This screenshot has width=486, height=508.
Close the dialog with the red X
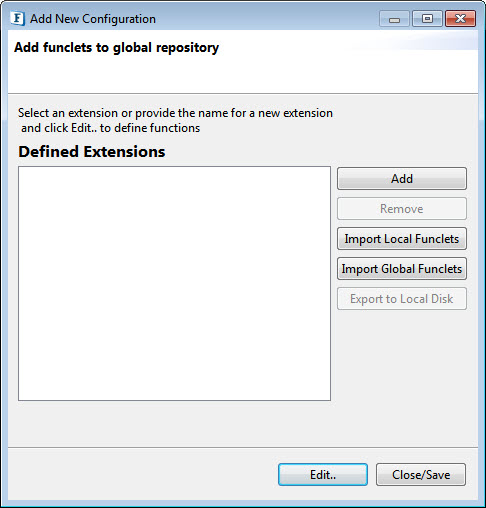(x=460, y=19)
